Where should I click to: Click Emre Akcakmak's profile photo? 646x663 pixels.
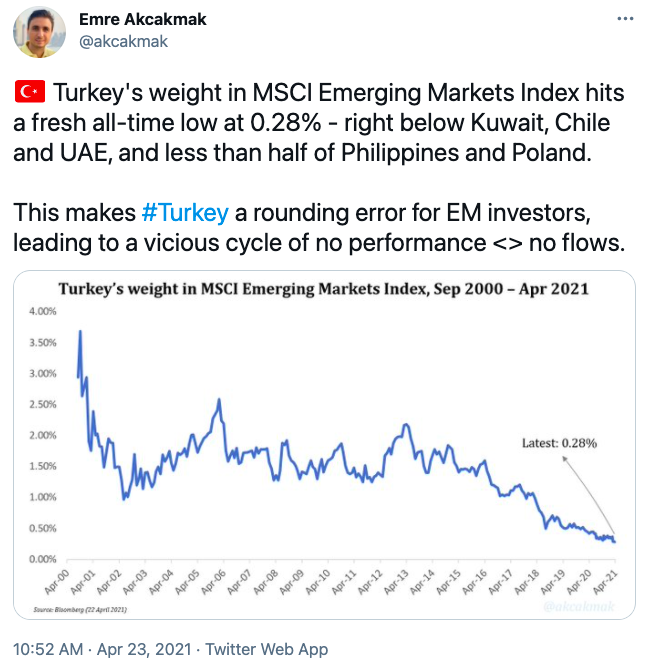point(39,31)
